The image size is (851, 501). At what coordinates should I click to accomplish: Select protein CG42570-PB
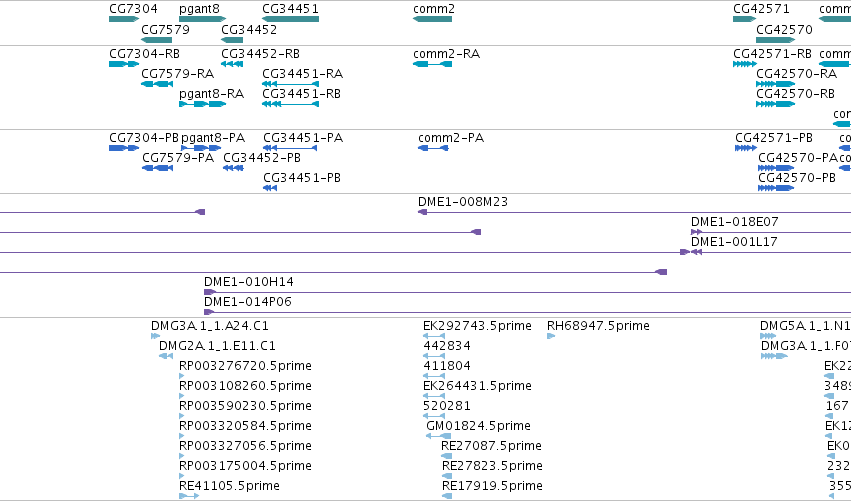pyautogui.click(x=797, y=178)
